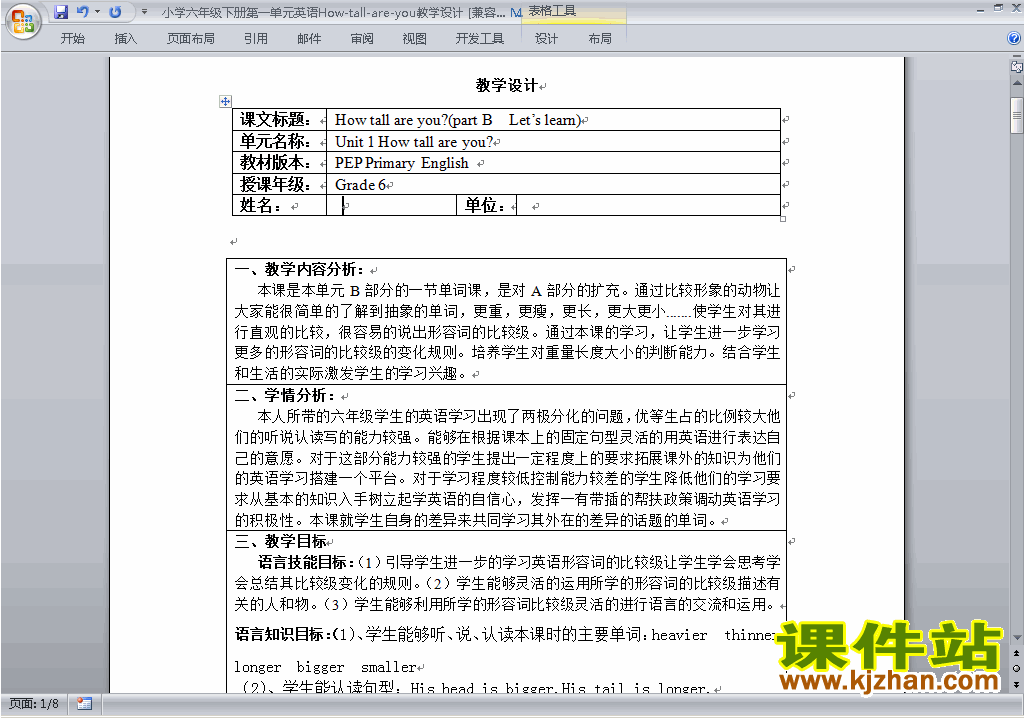Click the 姓名 label cell
The height and width of the screenshot is (718, 1024).
[x=280, y=205]
